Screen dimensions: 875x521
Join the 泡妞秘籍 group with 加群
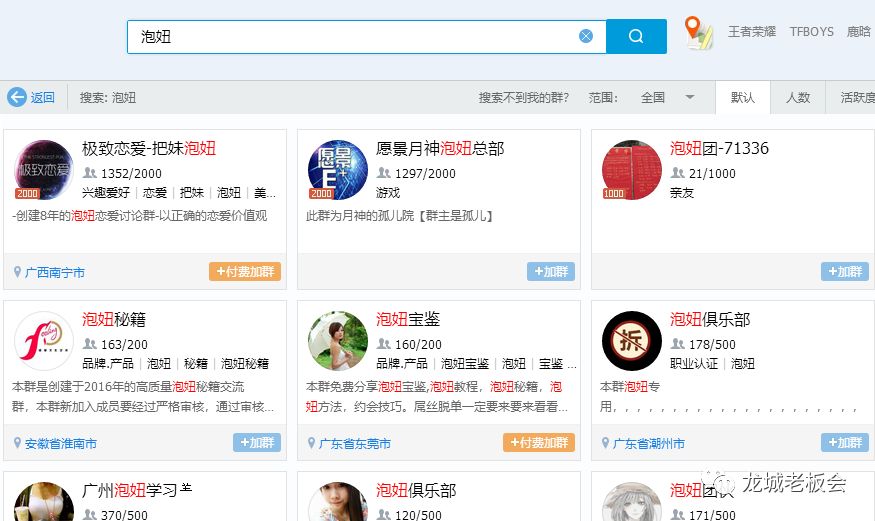[x=257, y=443]
